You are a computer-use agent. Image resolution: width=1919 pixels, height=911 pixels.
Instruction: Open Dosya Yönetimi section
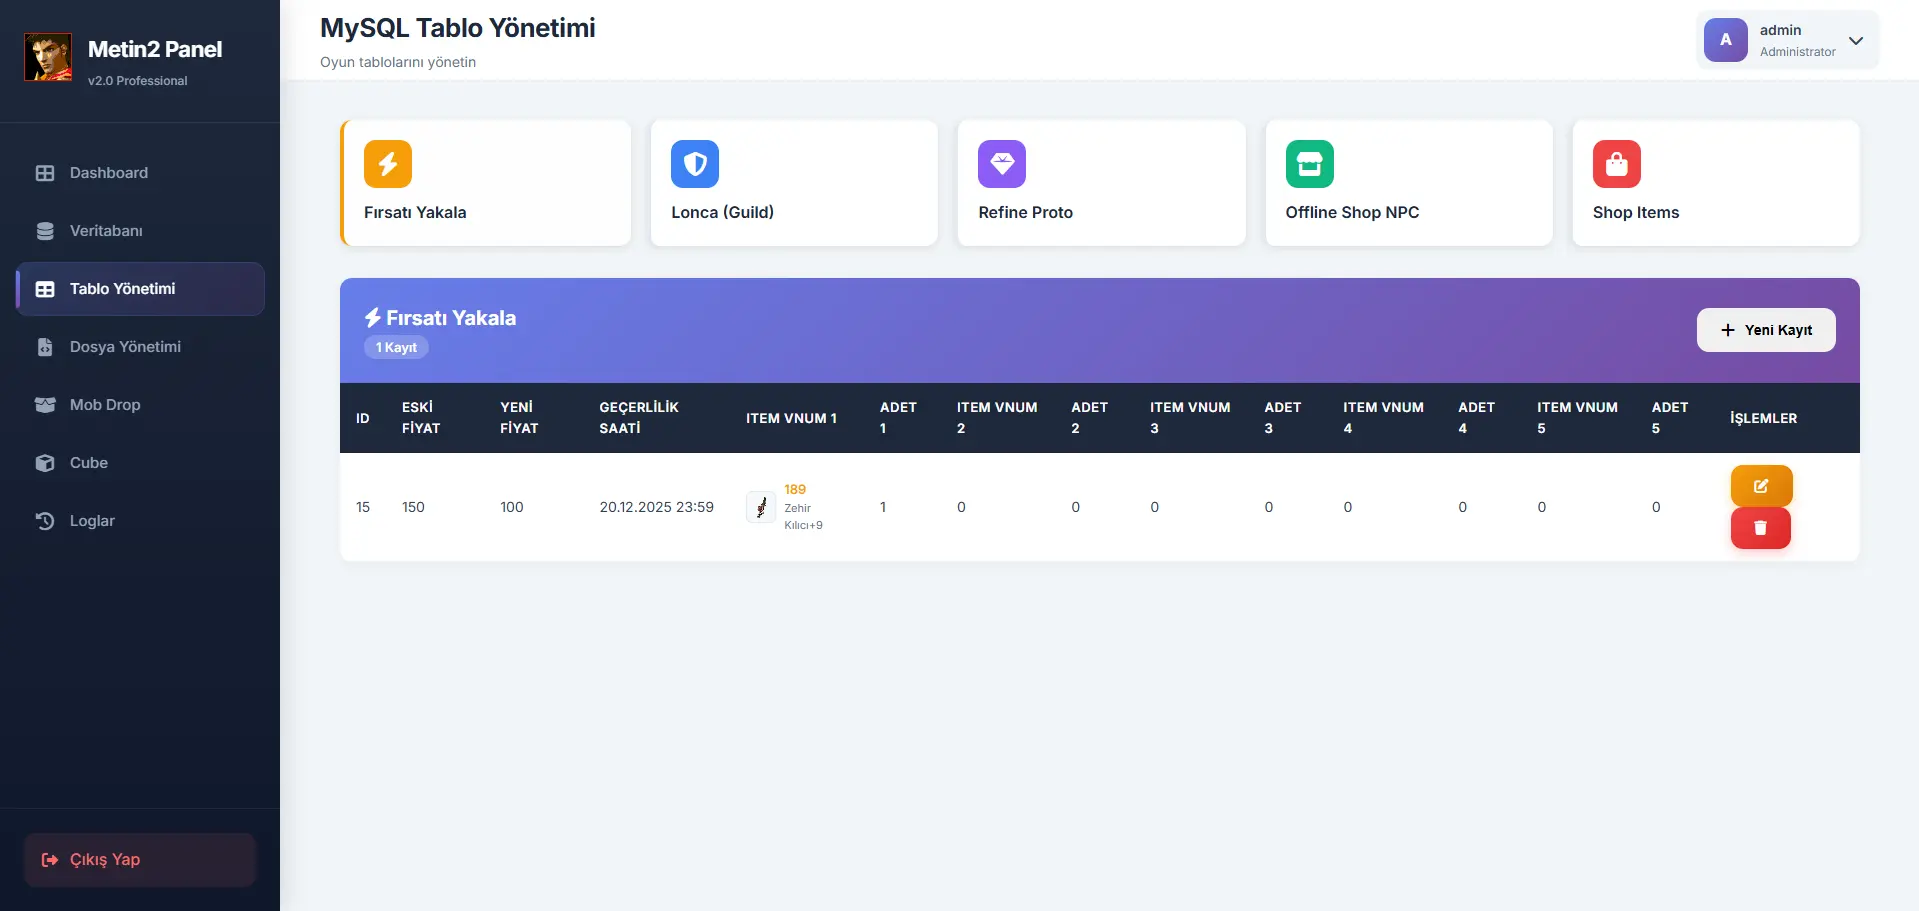pyautogui.click(x=125, y=347)
